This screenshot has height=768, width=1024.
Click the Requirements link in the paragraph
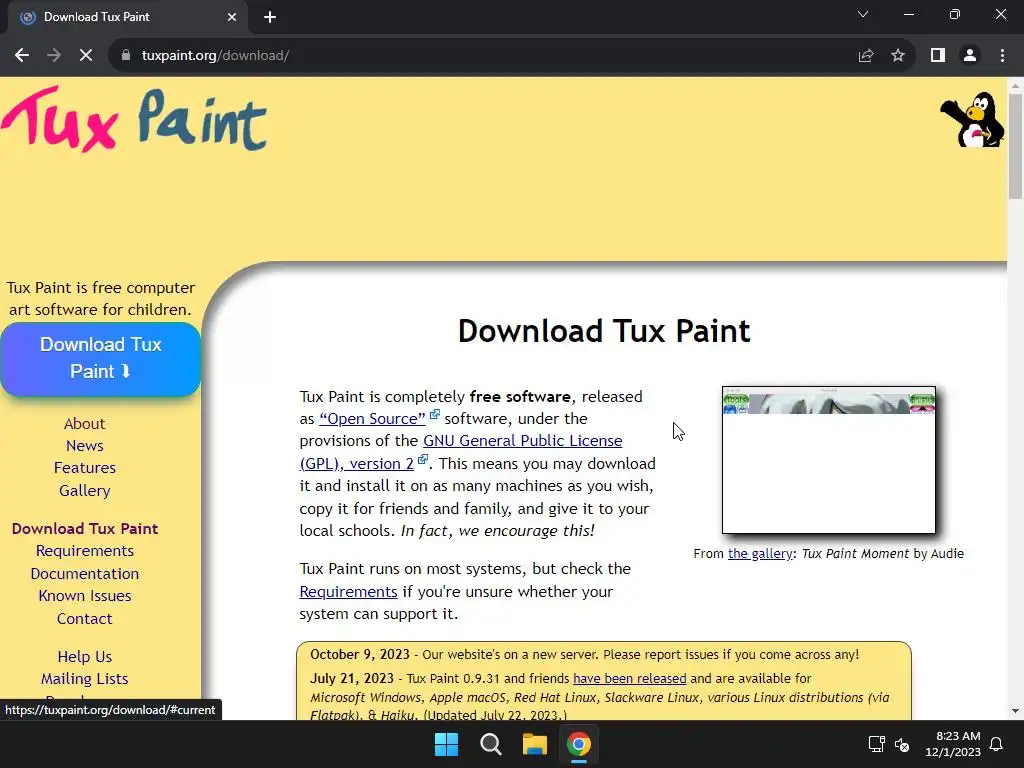click(x=348, y=592)
